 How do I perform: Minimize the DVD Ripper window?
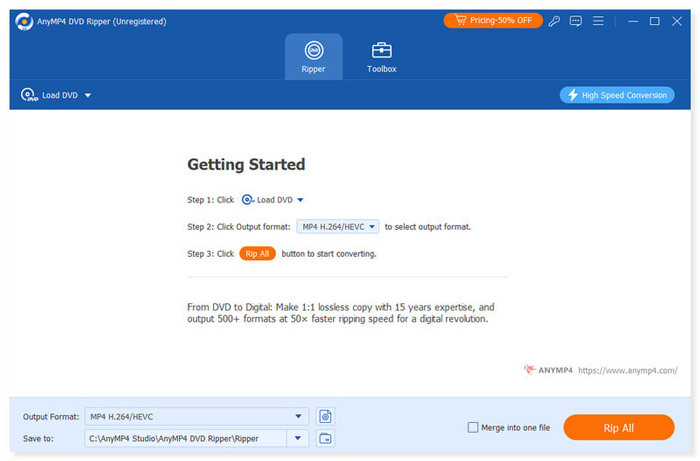point(633,21)
